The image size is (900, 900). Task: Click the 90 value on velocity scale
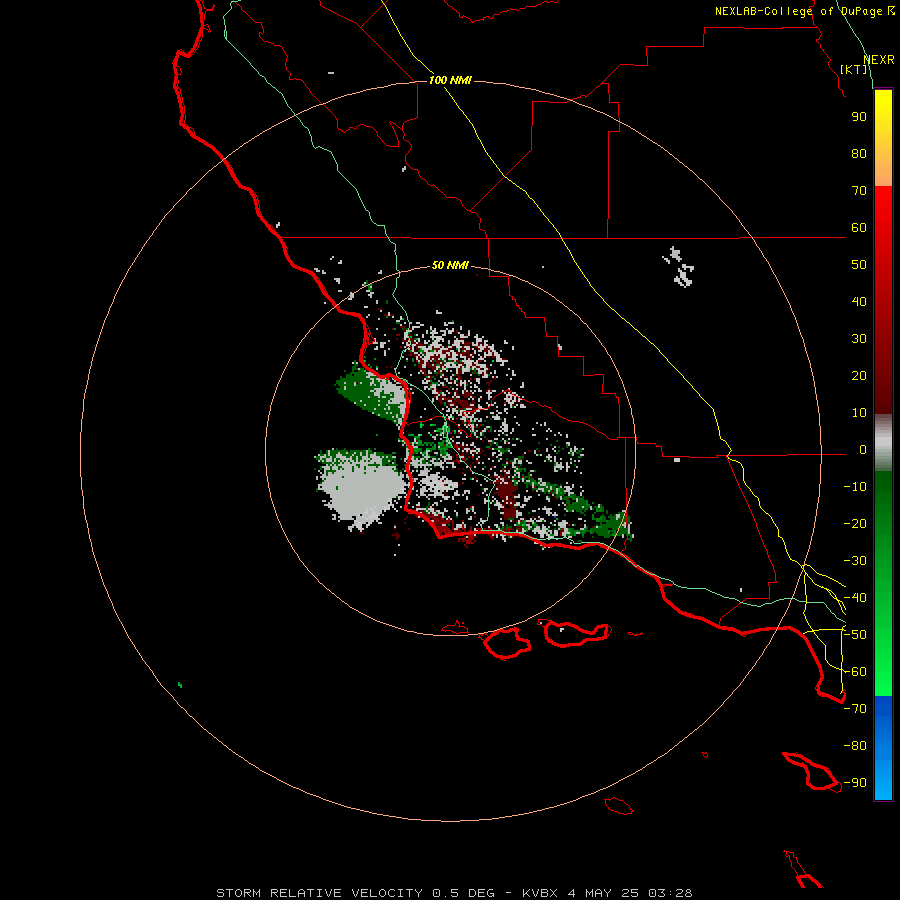[859, 117]
